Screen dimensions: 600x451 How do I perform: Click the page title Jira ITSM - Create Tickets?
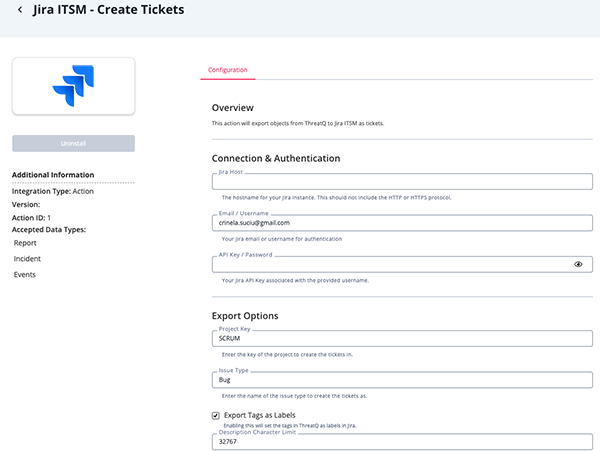(109, 10)
